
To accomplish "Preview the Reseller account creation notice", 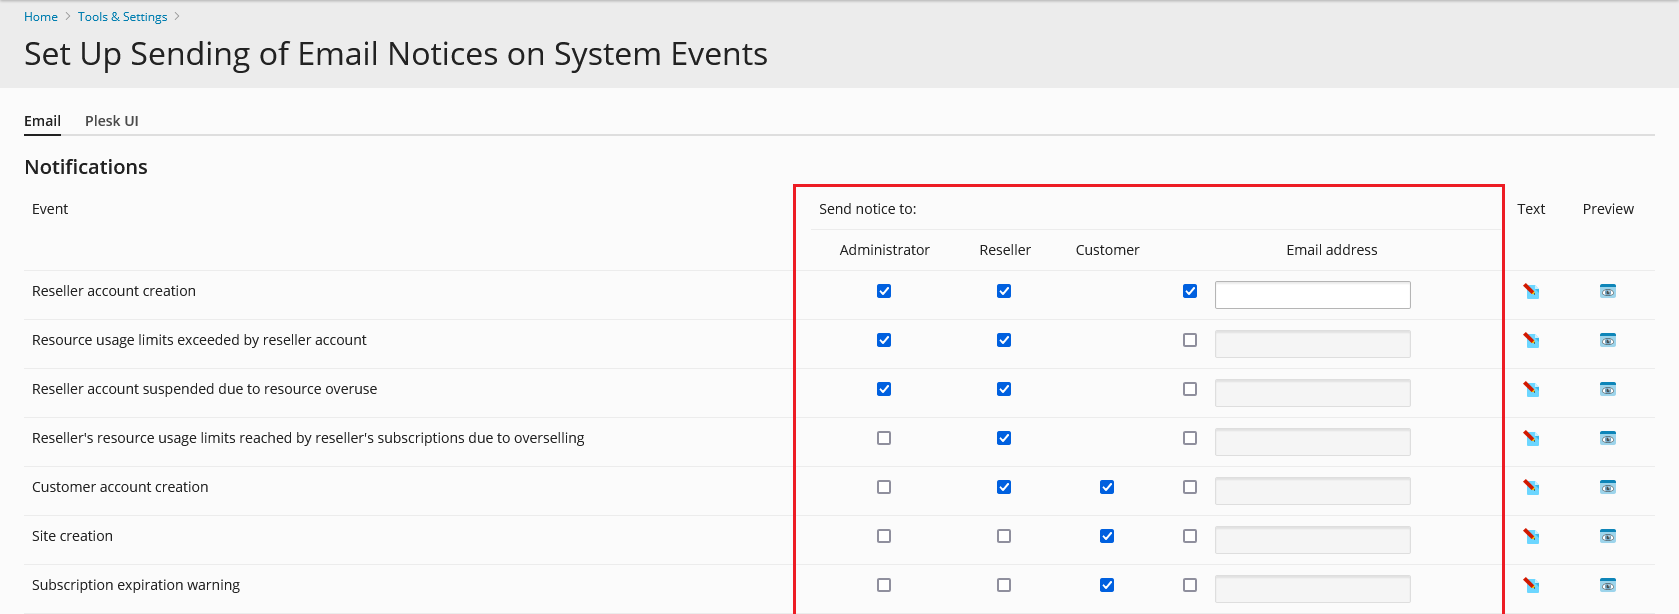I will pyautogui.click(x=1607, y=291).
